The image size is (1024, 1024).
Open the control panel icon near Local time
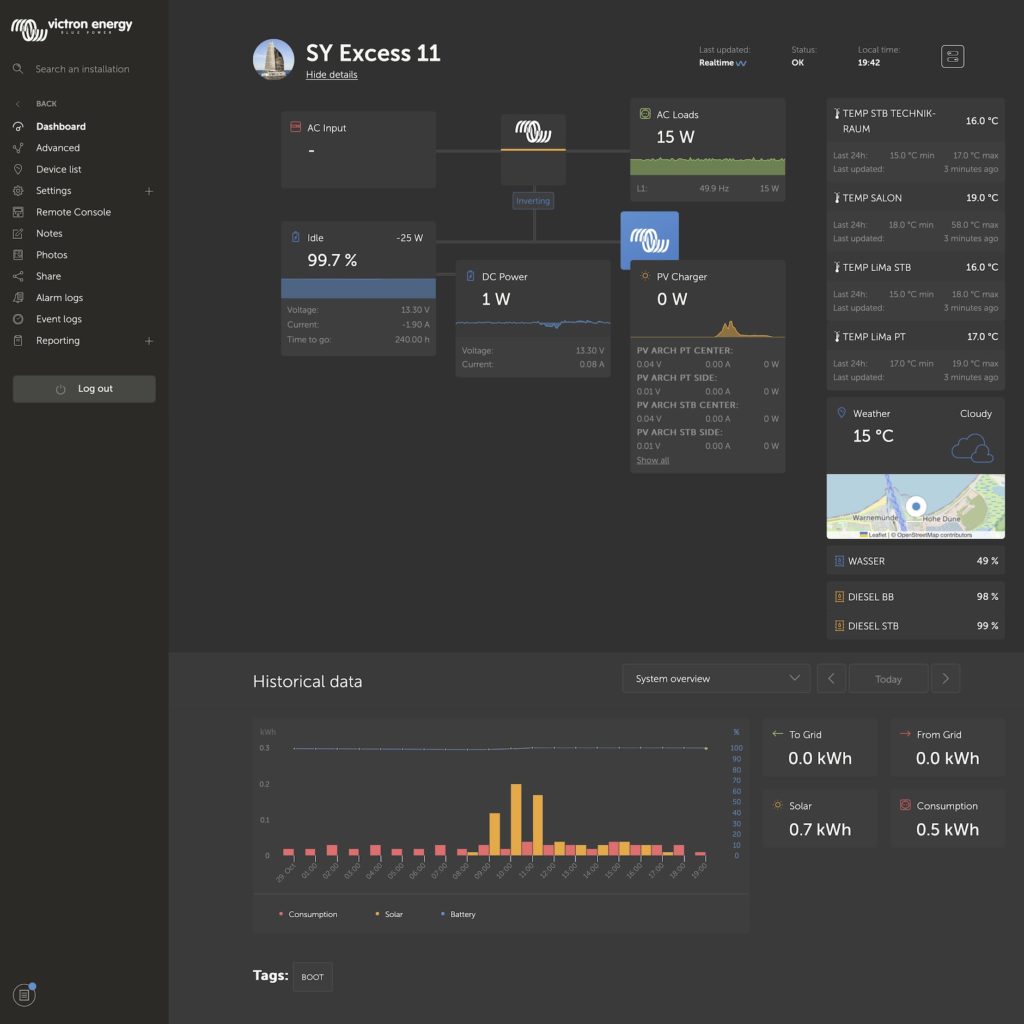click(952, 56)
